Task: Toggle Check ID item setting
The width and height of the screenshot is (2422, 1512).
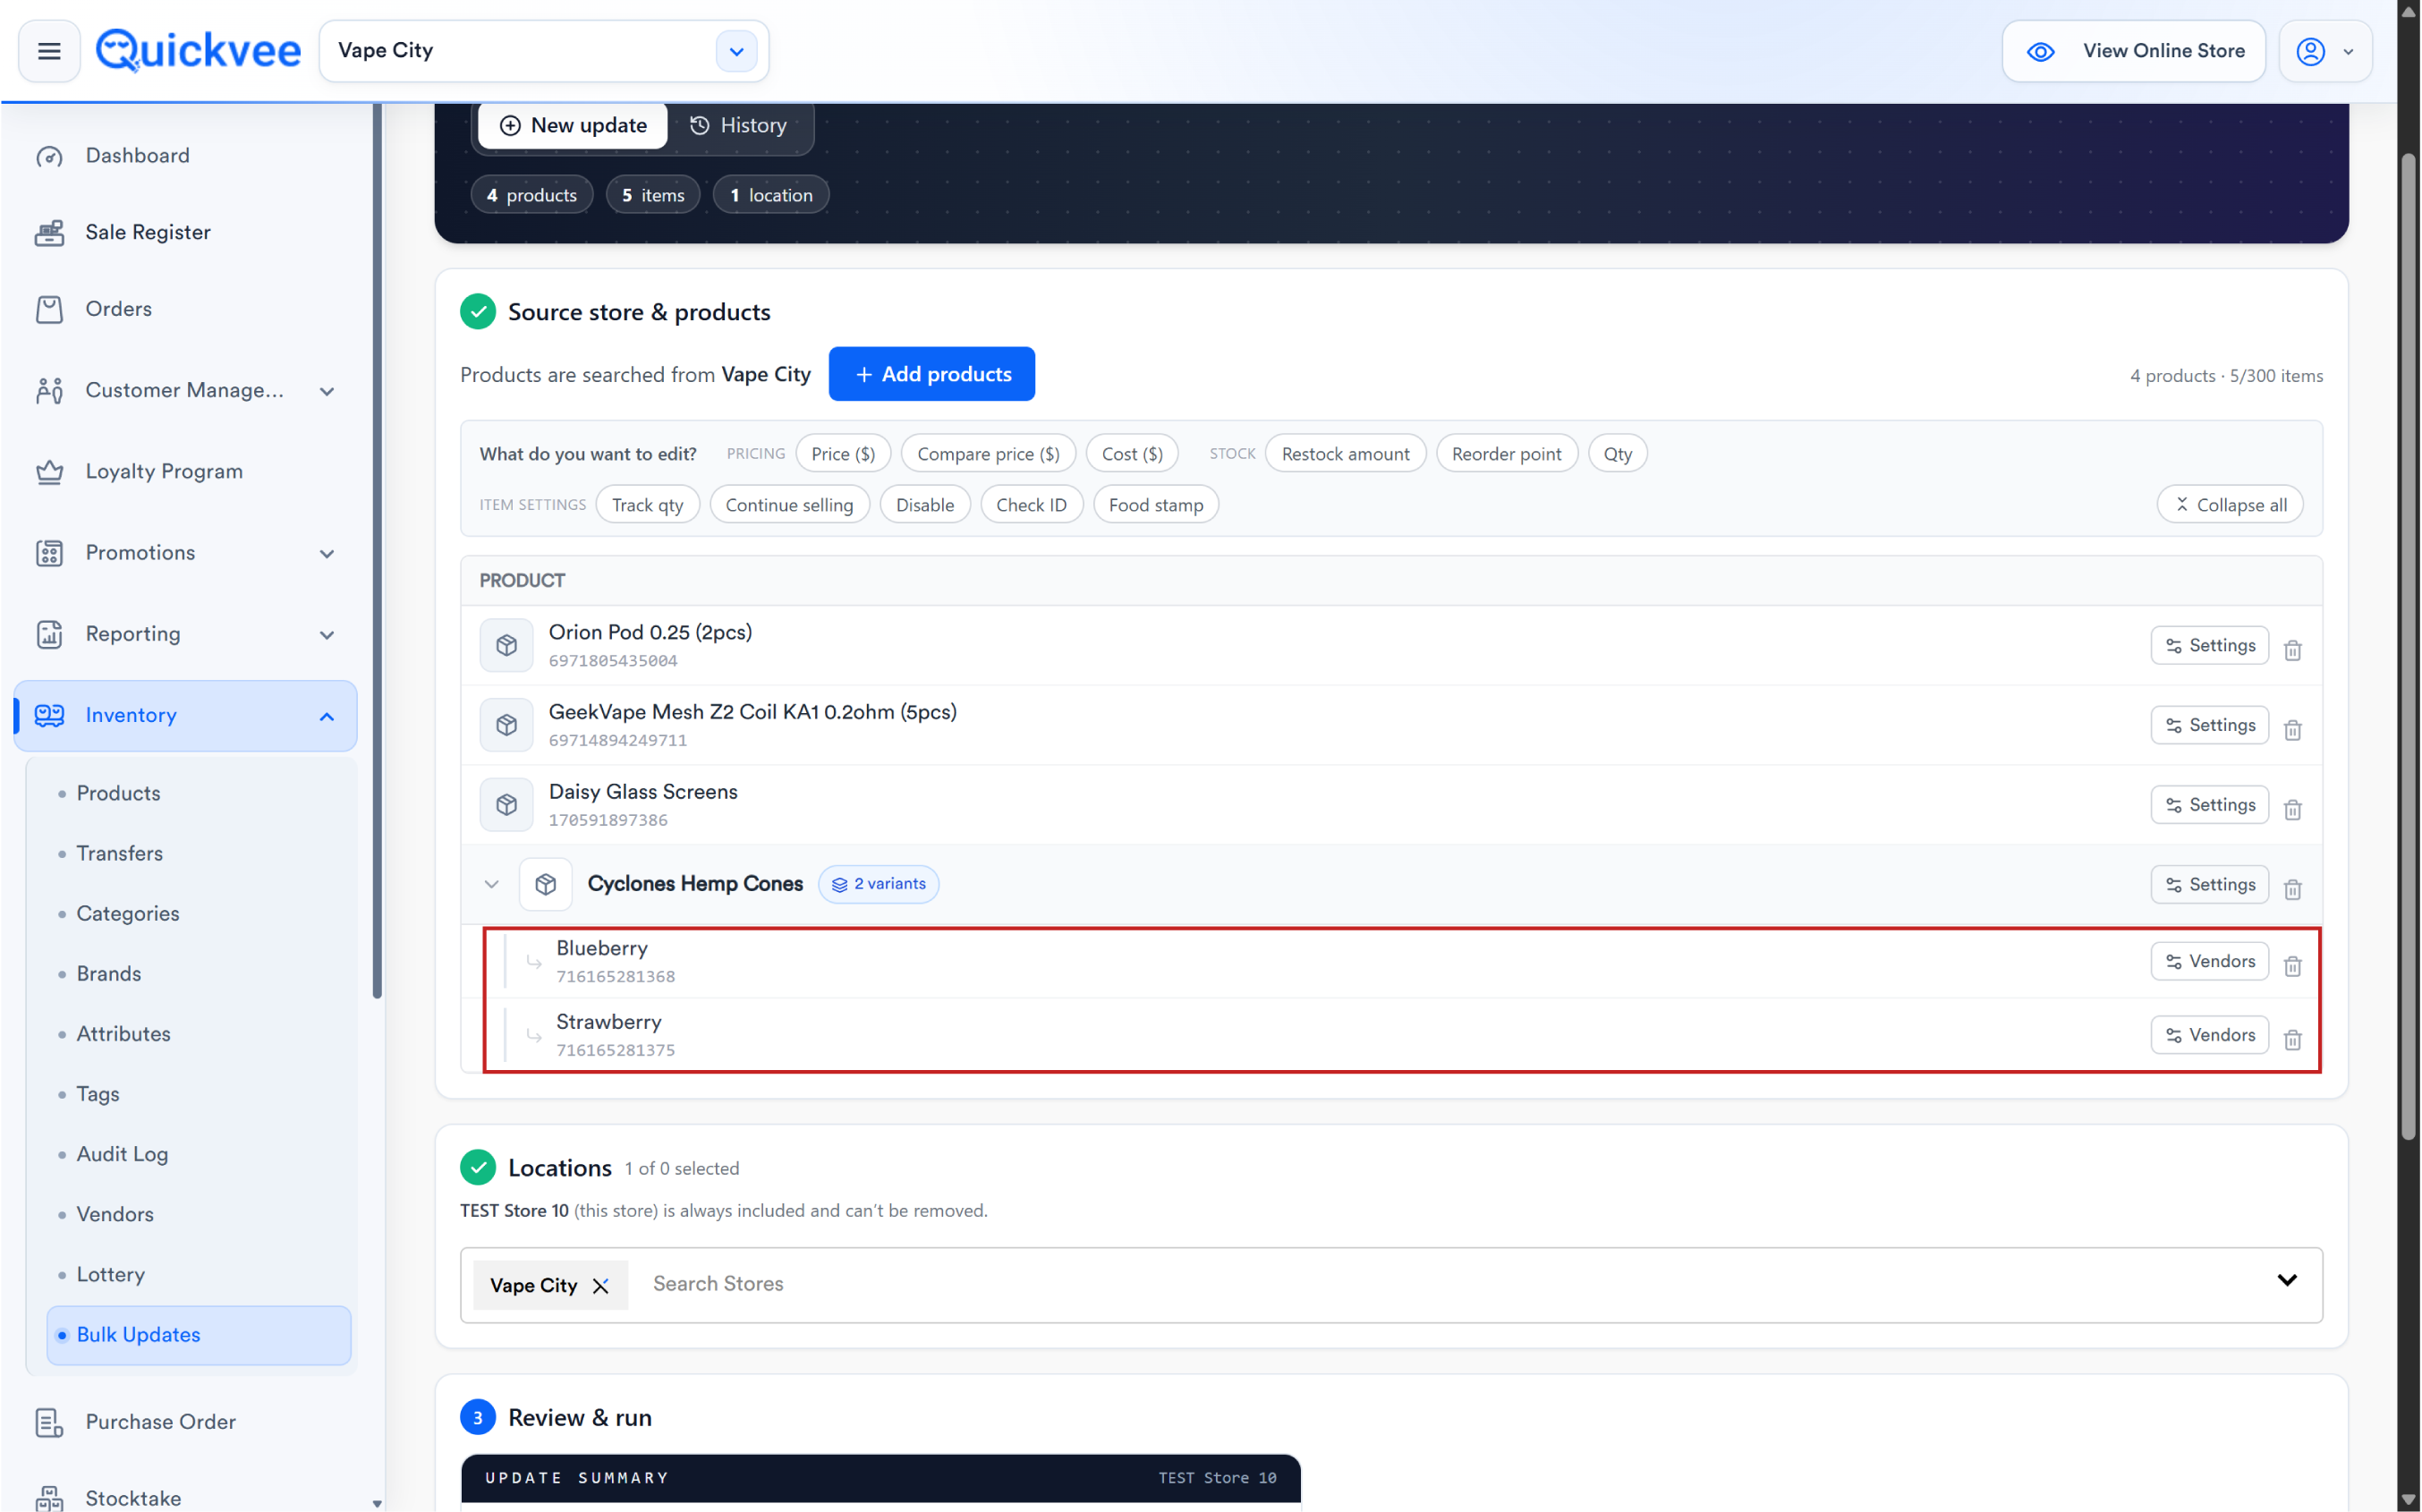Action: [x=1031, y=505]
